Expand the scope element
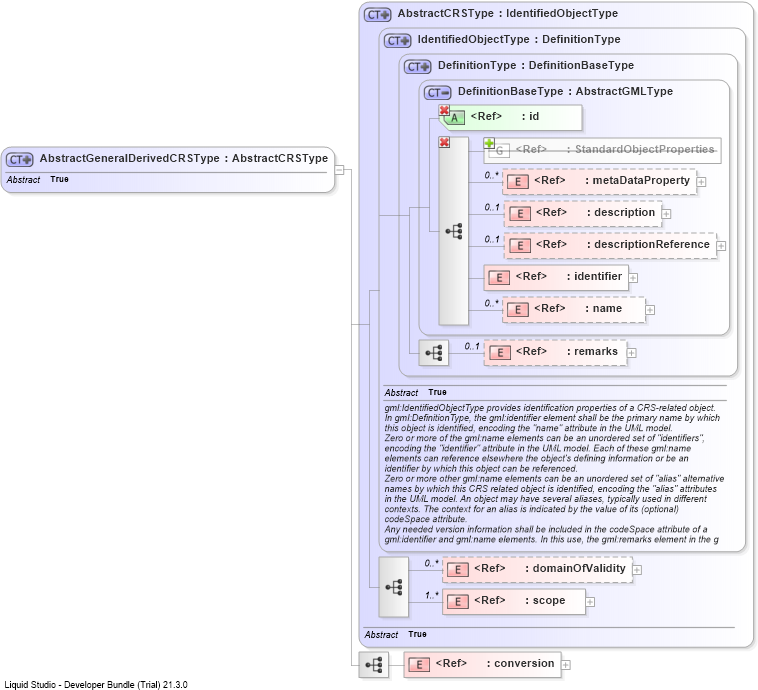758x690 pixels. [590, 602]
